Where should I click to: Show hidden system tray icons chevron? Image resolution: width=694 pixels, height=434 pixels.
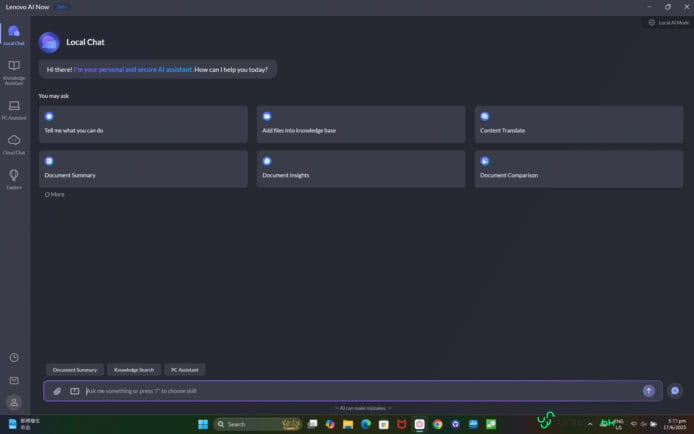(x=590, y=424)
